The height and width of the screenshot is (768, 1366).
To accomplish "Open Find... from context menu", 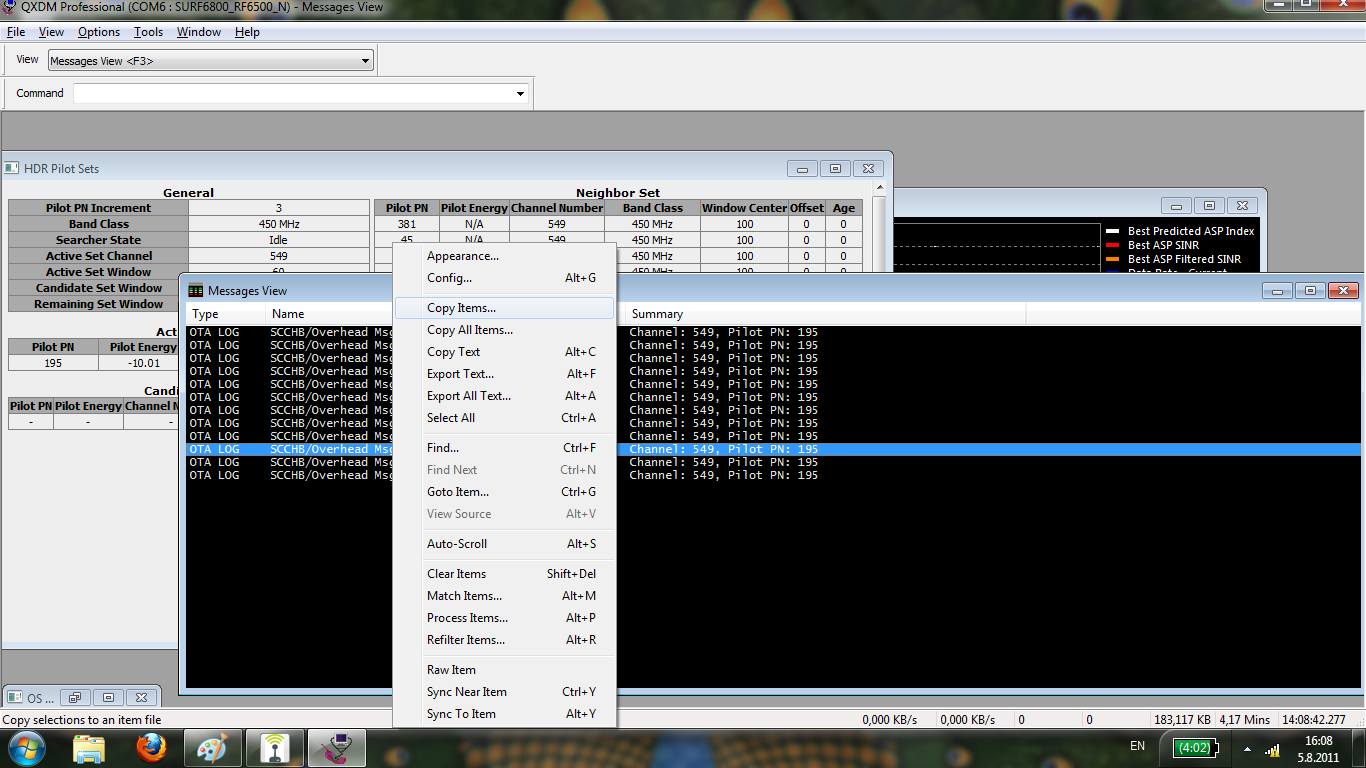I will point(504,448).
